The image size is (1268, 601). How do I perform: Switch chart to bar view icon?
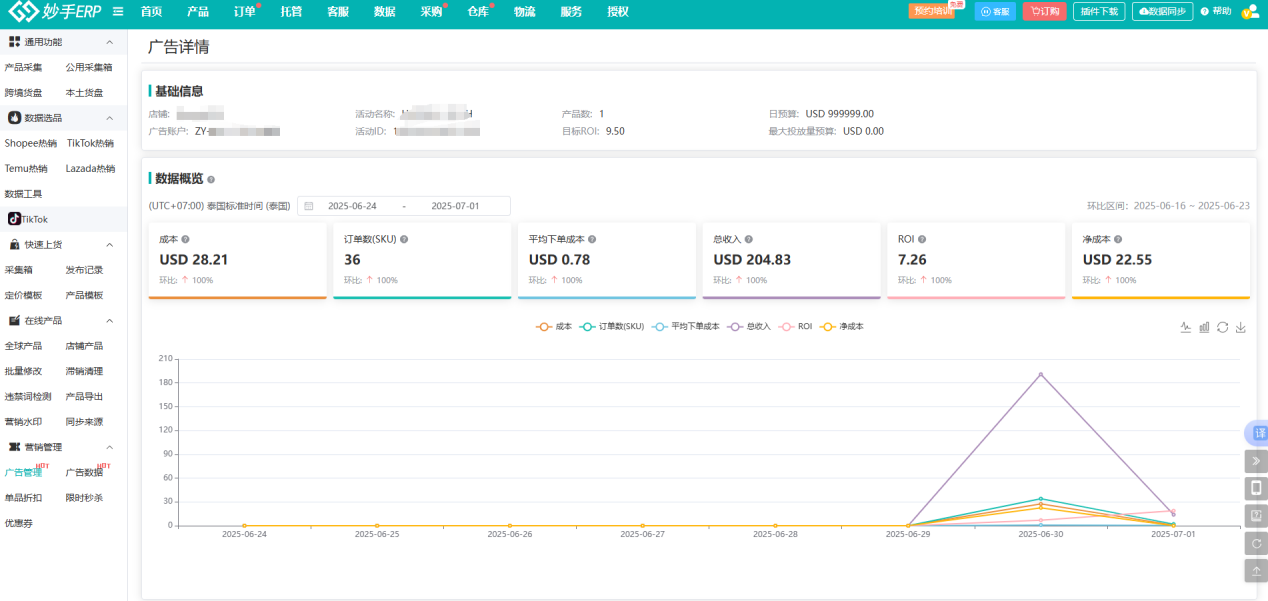1204,327
